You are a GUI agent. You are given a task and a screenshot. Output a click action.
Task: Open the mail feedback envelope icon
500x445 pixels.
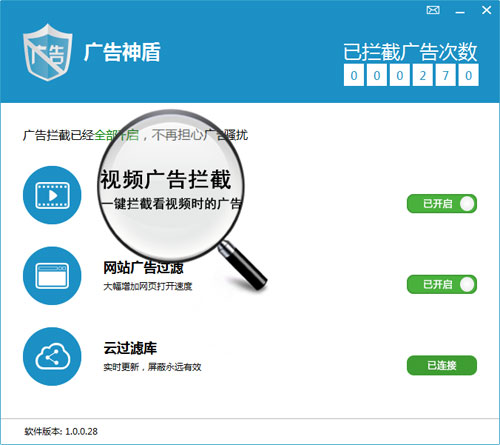(433, 10)
